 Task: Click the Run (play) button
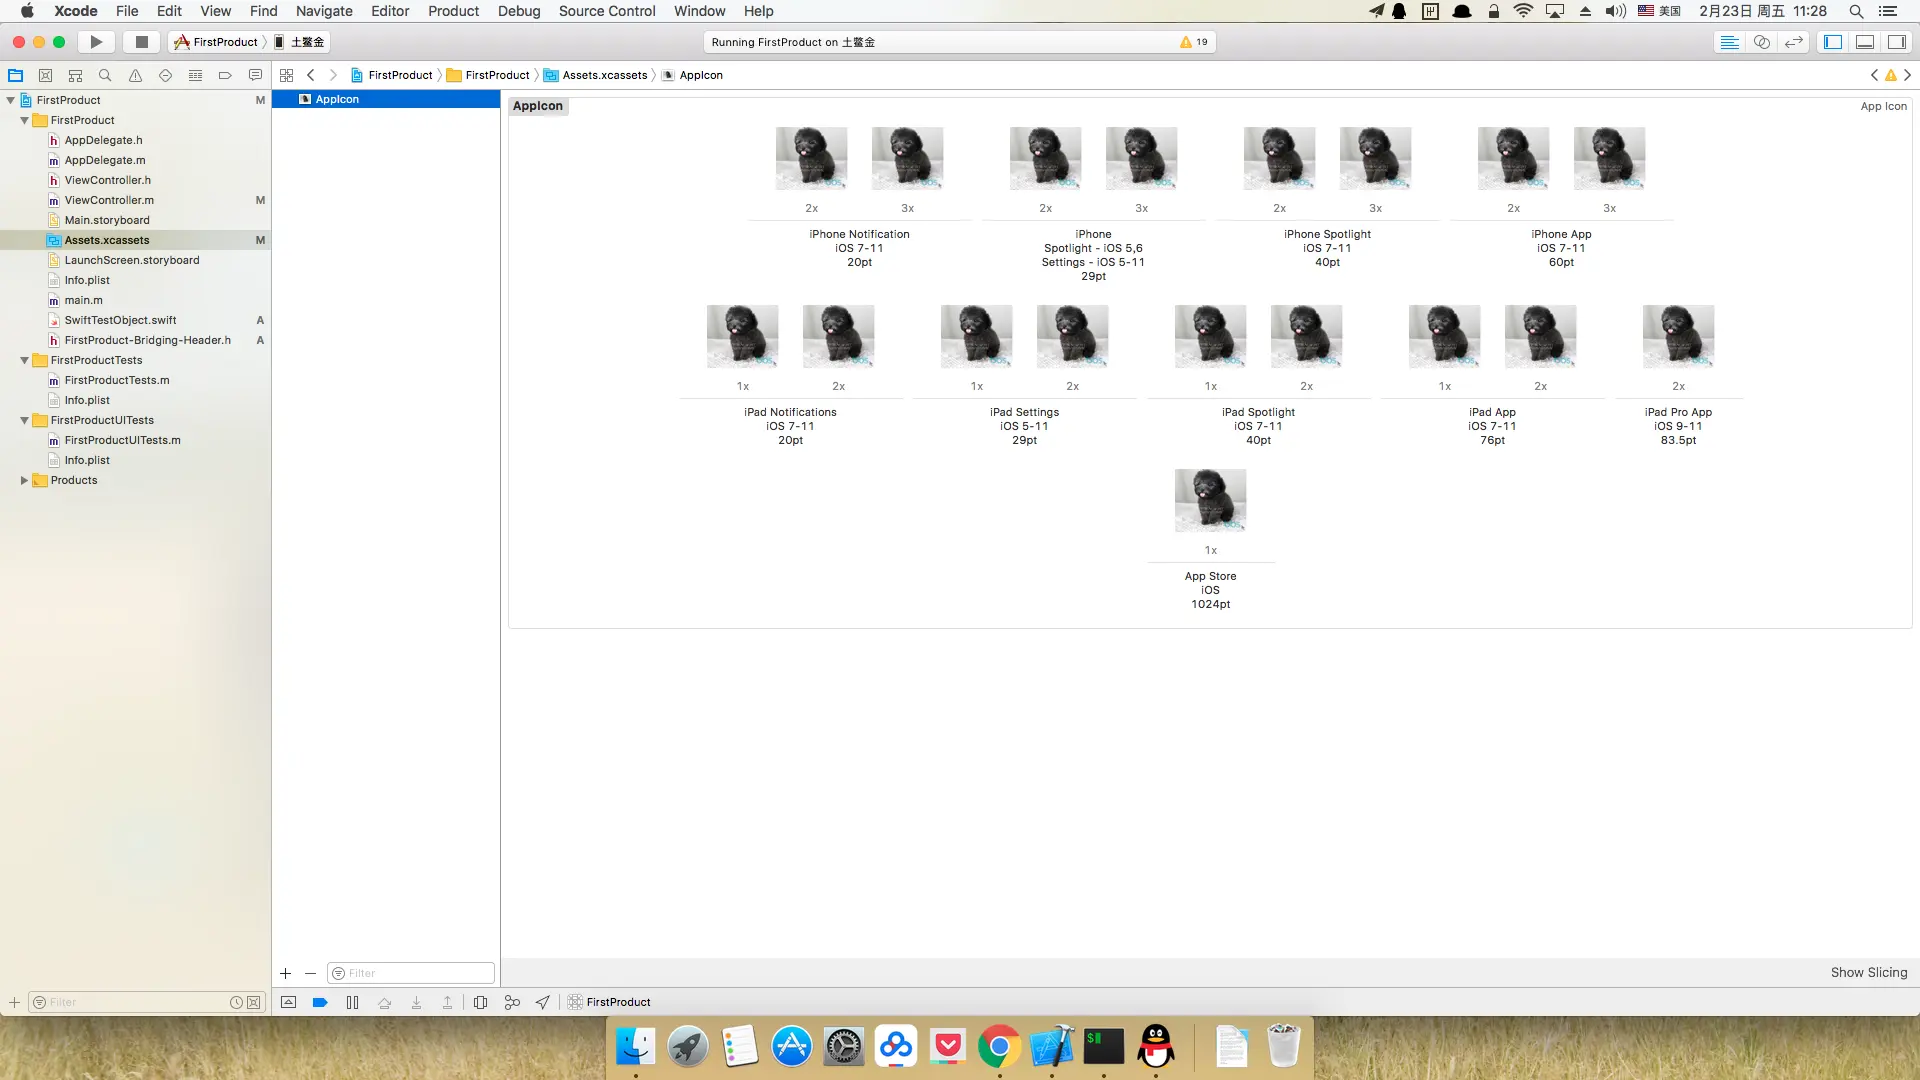96,42
